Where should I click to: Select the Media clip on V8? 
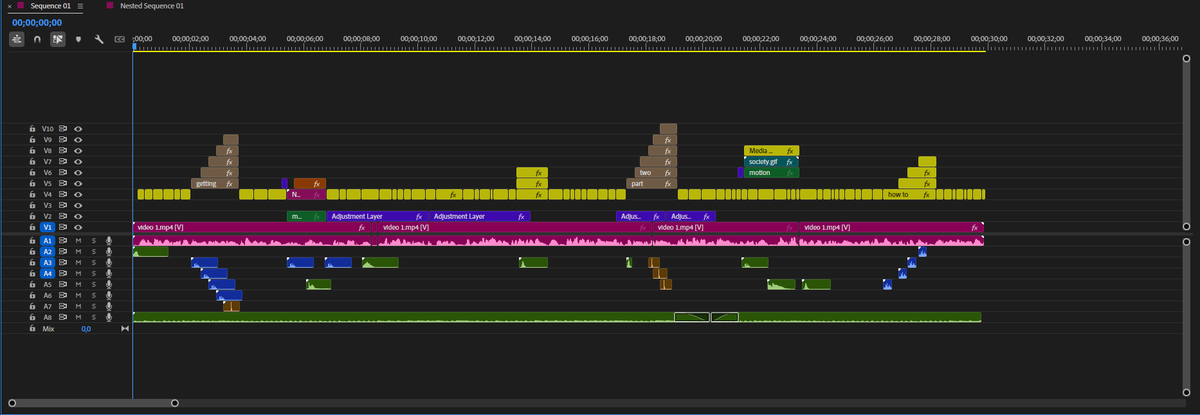tap(771, 151)
